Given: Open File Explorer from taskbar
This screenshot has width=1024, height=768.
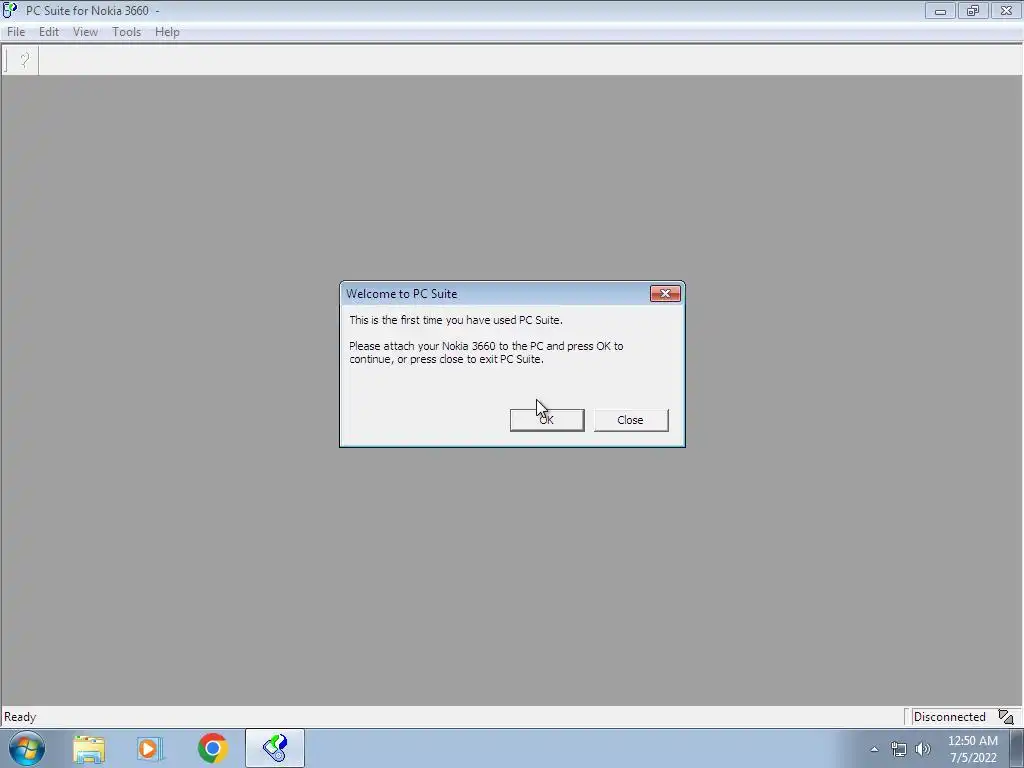Looking at the screenshot, I should pyautogui.click(x=89, y=749).
